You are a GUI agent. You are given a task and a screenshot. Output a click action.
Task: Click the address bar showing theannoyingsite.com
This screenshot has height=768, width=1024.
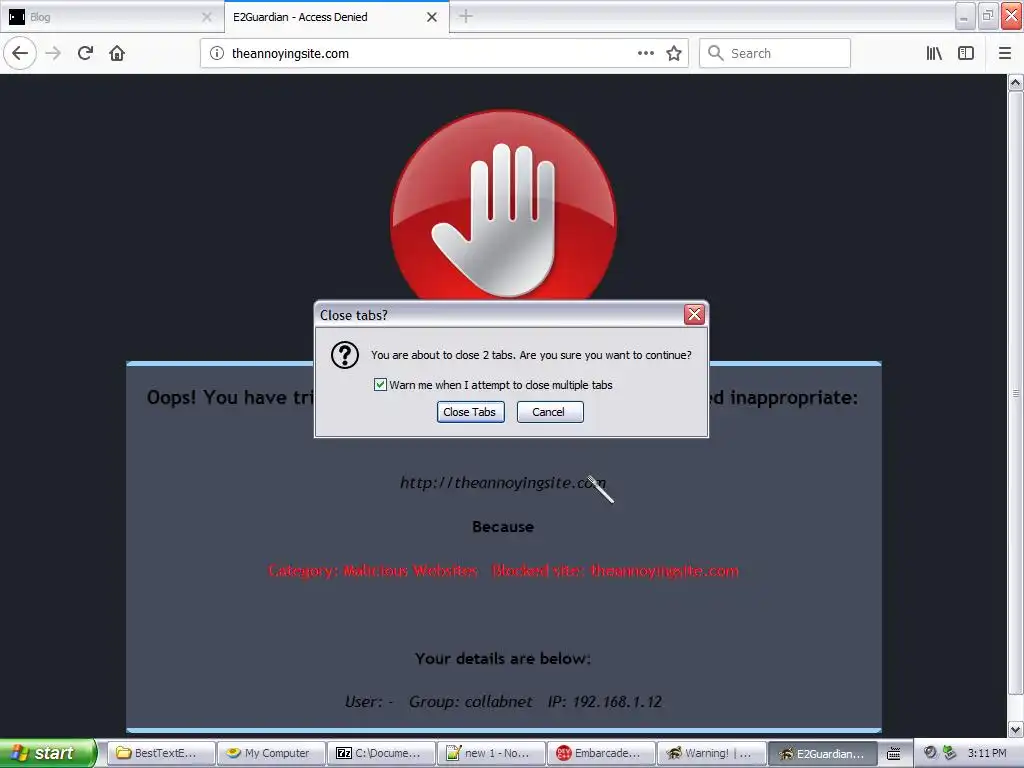pos(444,53)
